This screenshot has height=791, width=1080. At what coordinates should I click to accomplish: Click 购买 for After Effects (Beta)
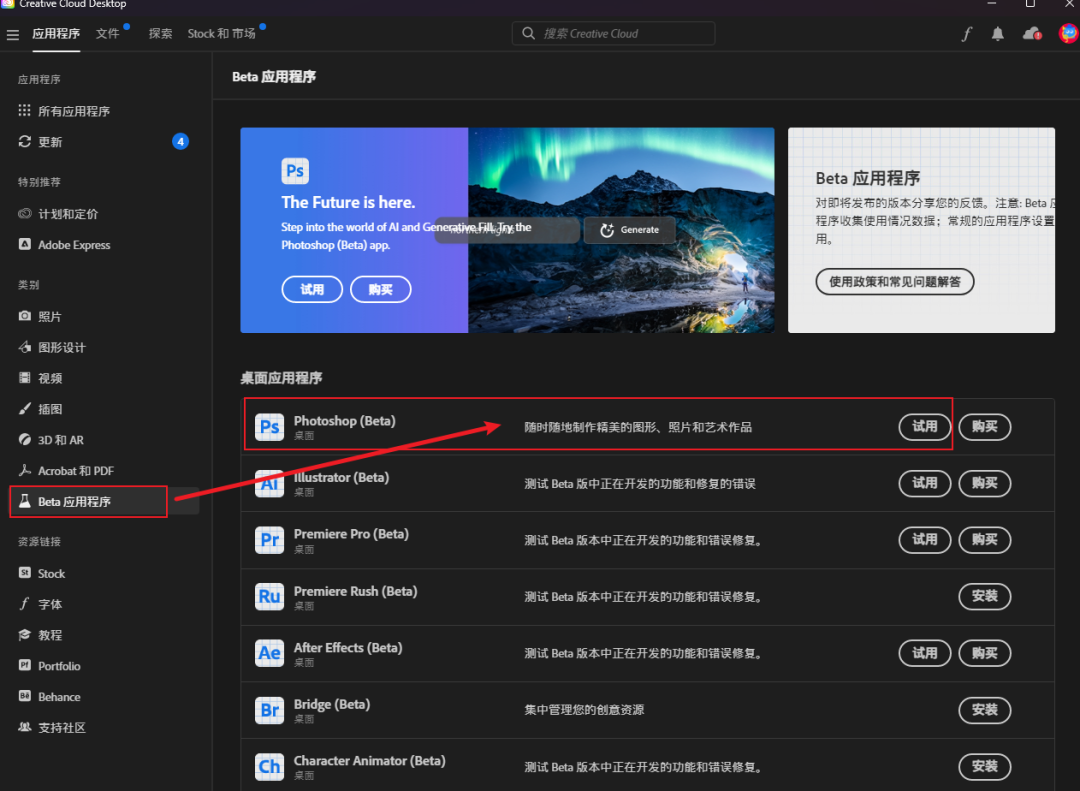985,653
